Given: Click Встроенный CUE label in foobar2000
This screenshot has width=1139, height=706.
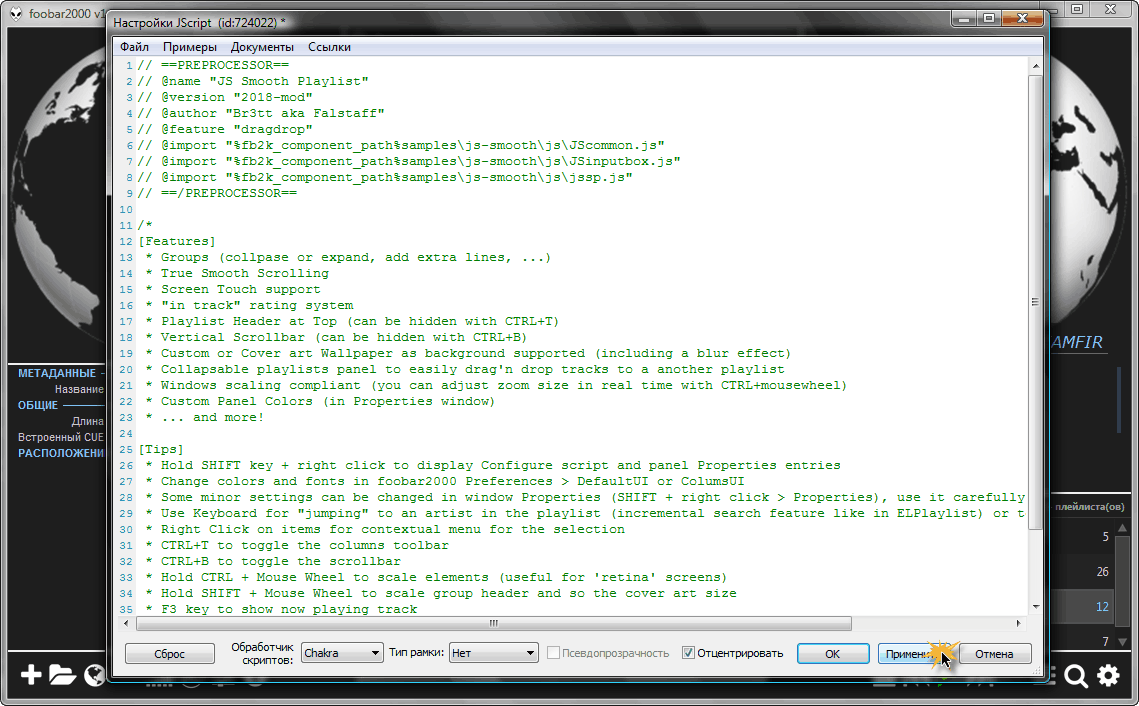Looking at the screenshot, I should pos(61,437).
